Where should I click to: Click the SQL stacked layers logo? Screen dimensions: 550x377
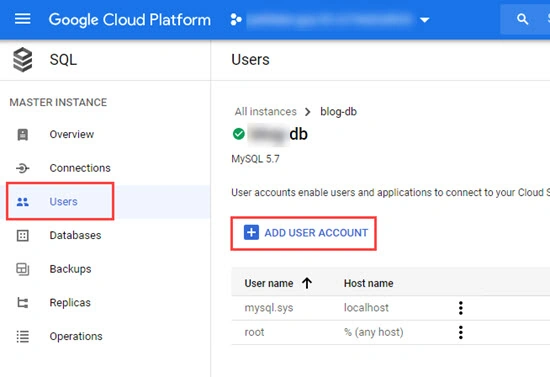coord(23,60)
